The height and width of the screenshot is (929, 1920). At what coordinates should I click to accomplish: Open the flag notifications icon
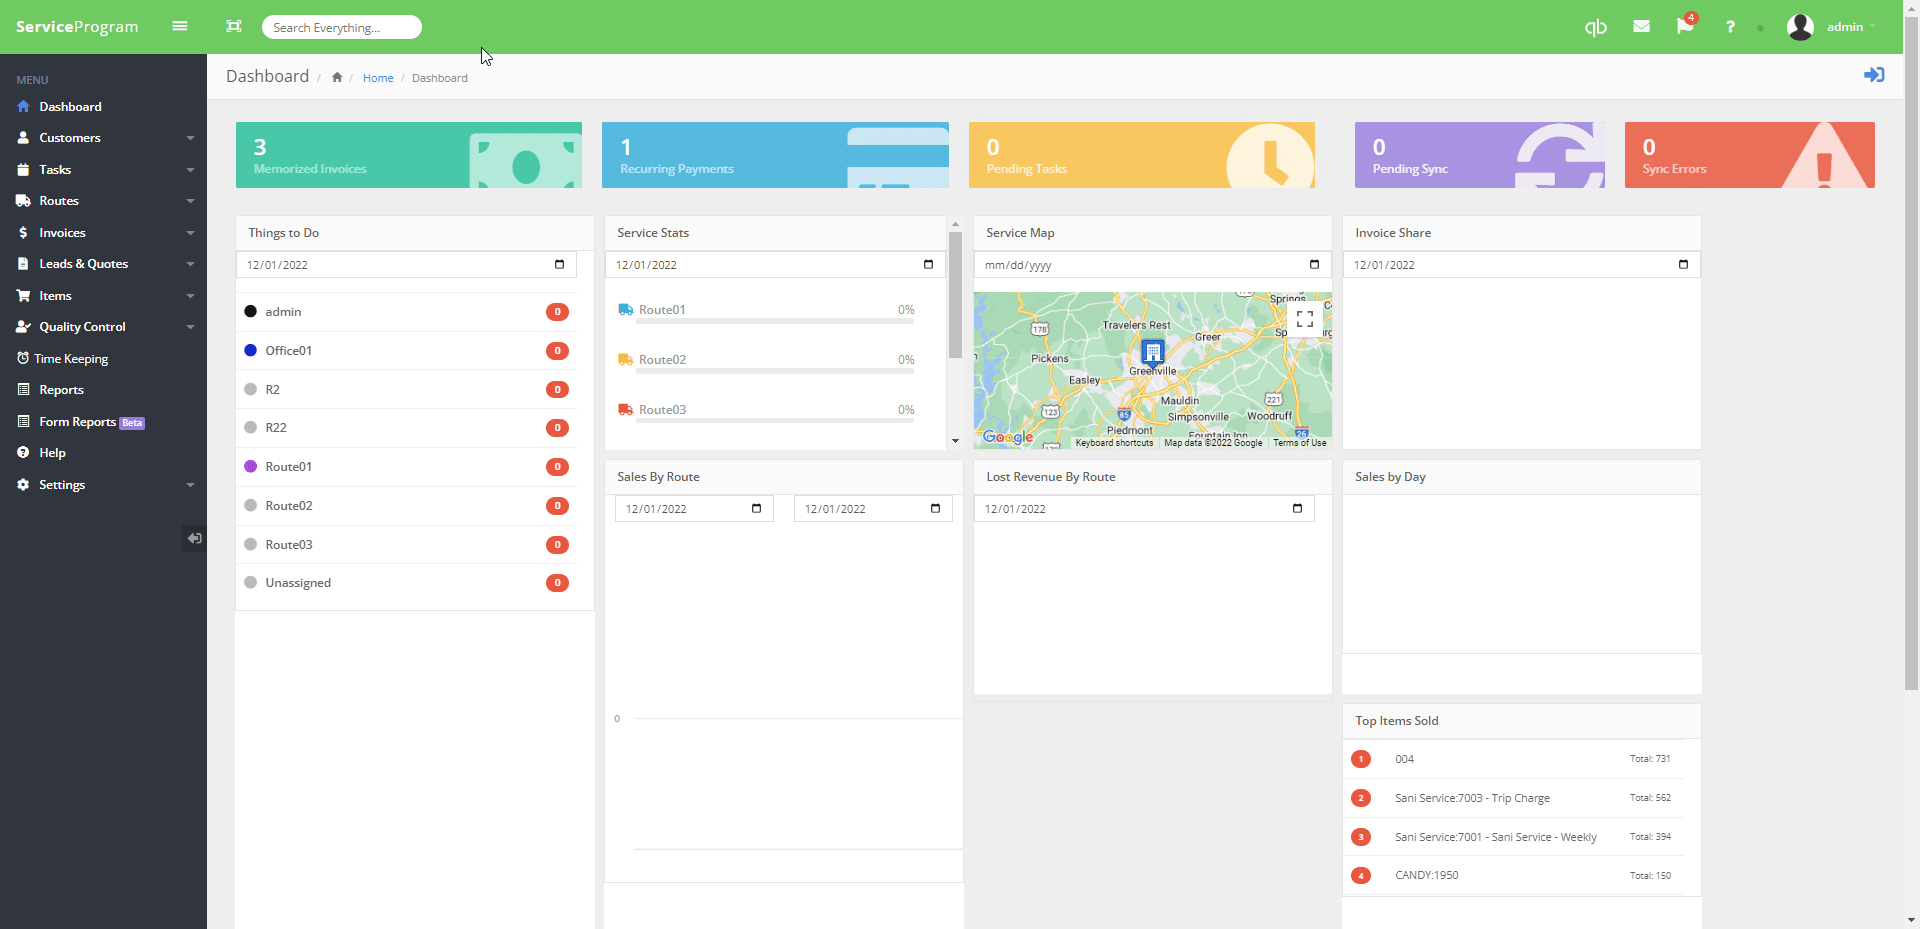point(1685,27)
